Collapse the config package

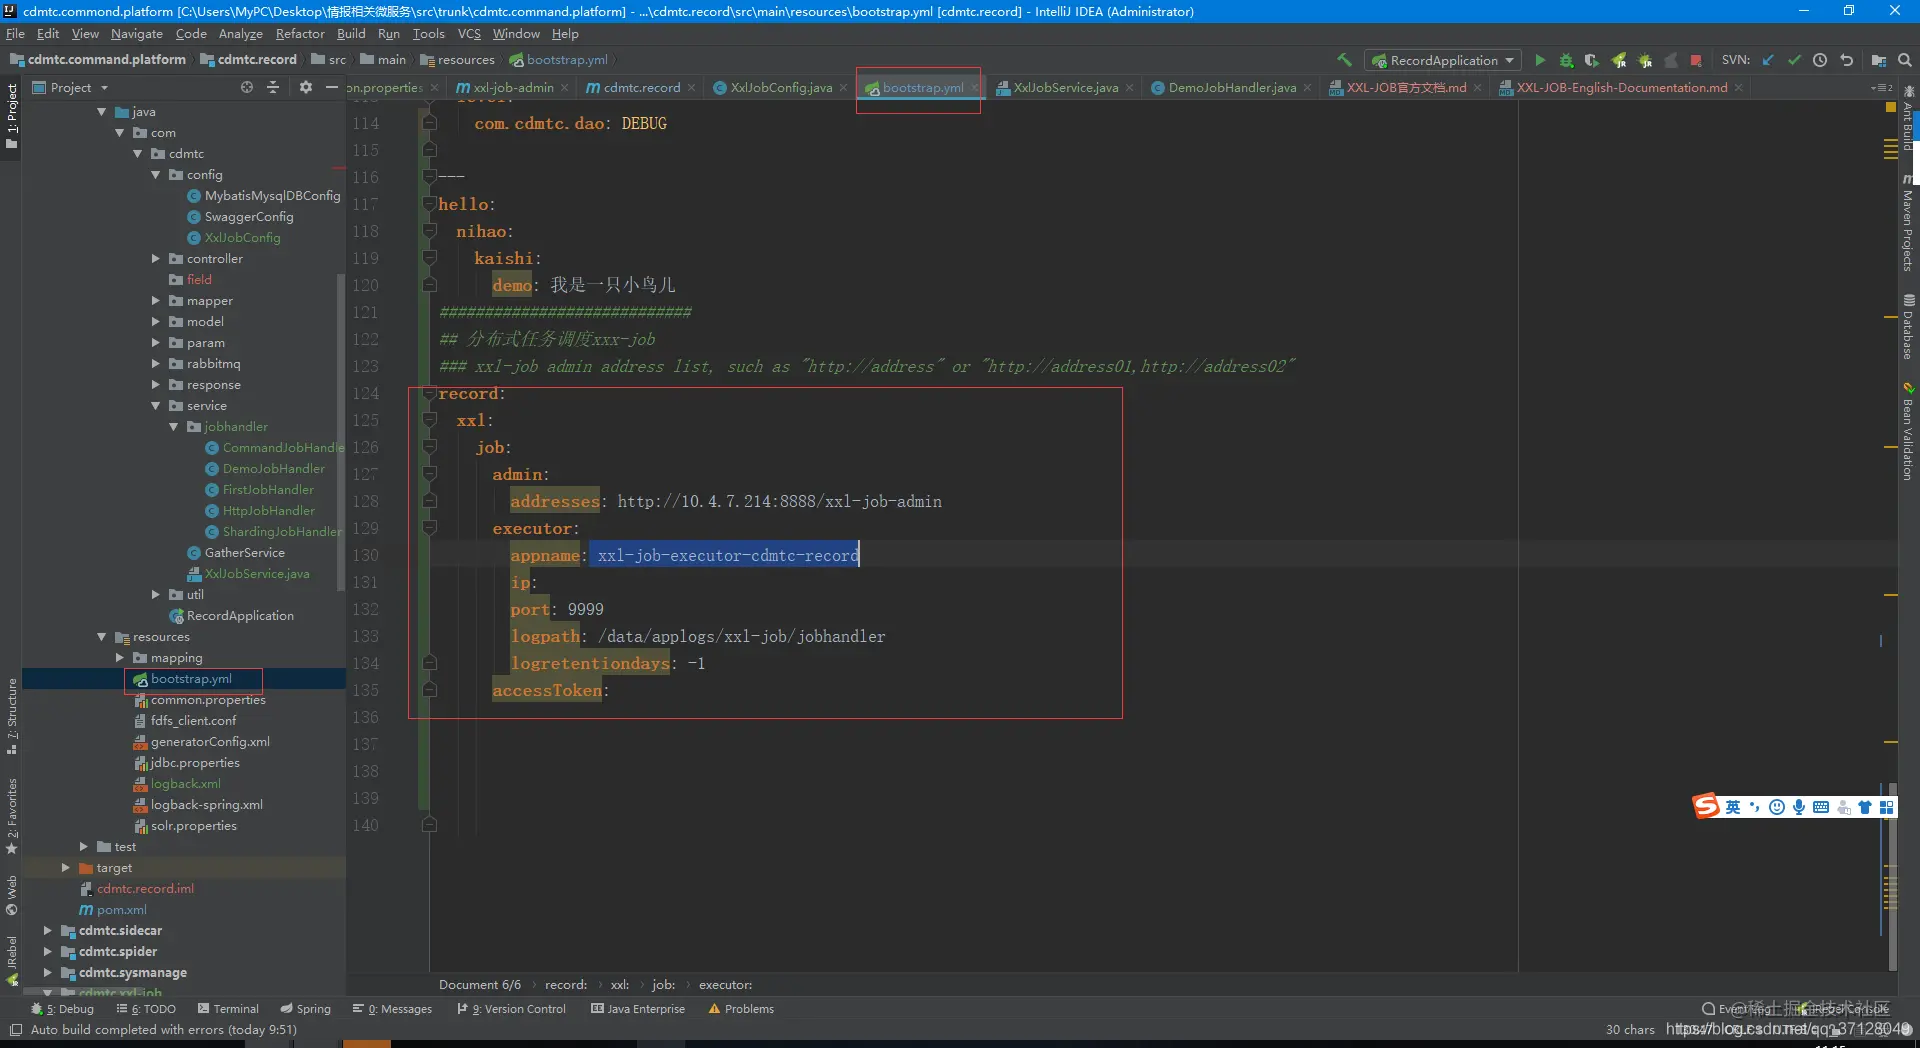pos(155,175)
